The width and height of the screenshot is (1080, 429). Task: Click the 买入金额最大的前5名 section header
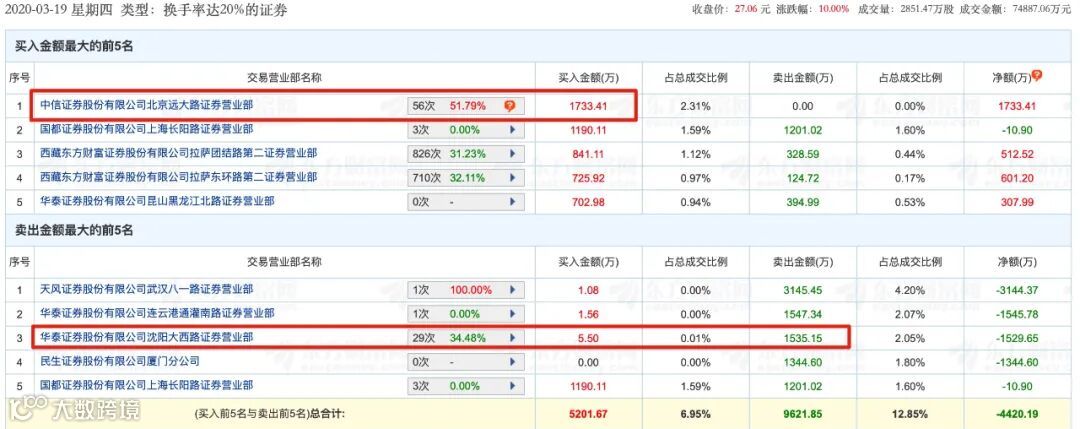[x=74, y=46]
